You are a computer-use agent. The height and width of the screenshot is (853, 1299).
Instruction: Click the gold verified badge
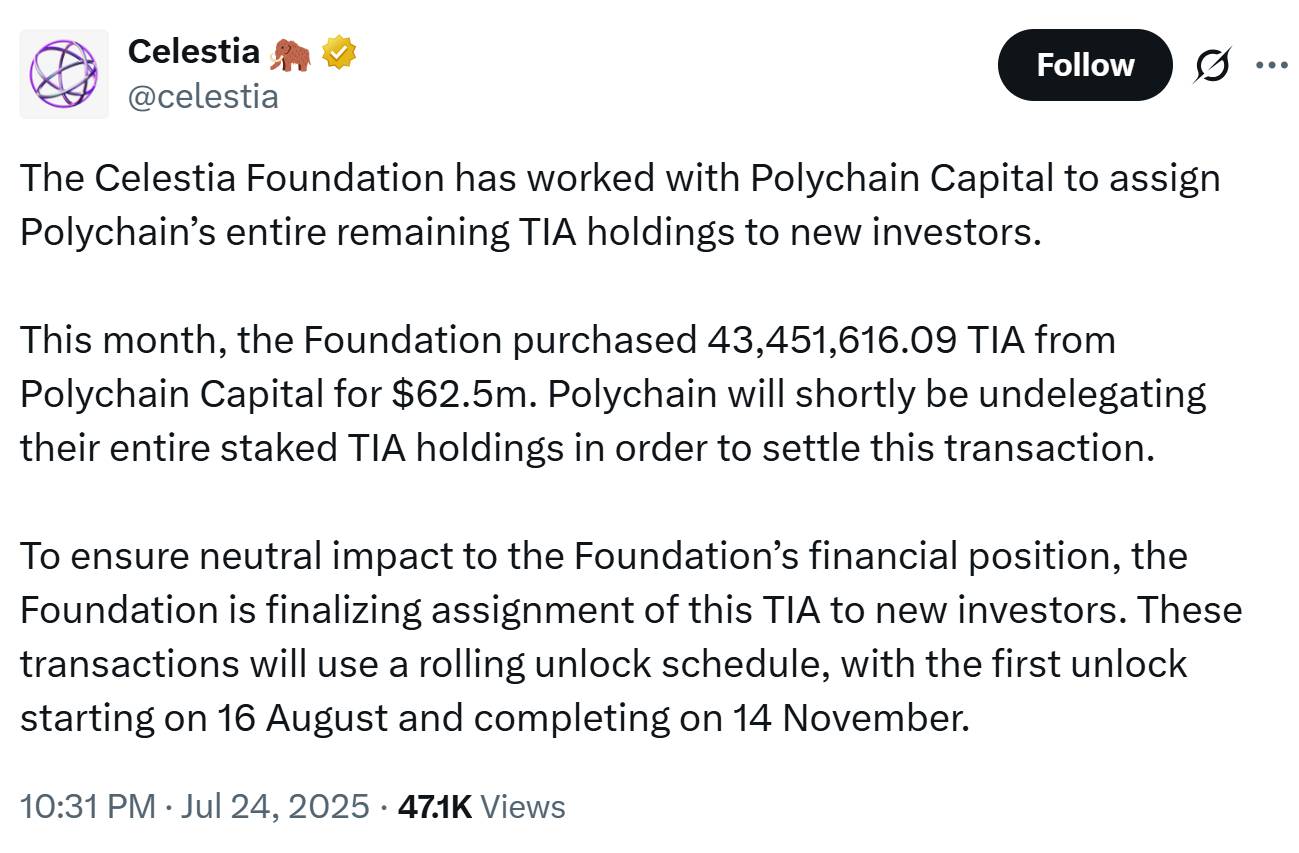click(x=339, y=53)
